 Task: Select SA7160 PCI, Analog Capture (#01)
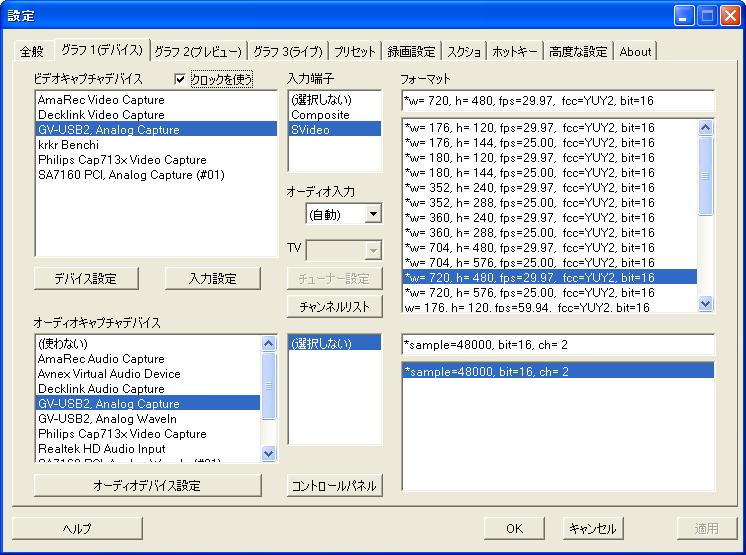[157, 175]
